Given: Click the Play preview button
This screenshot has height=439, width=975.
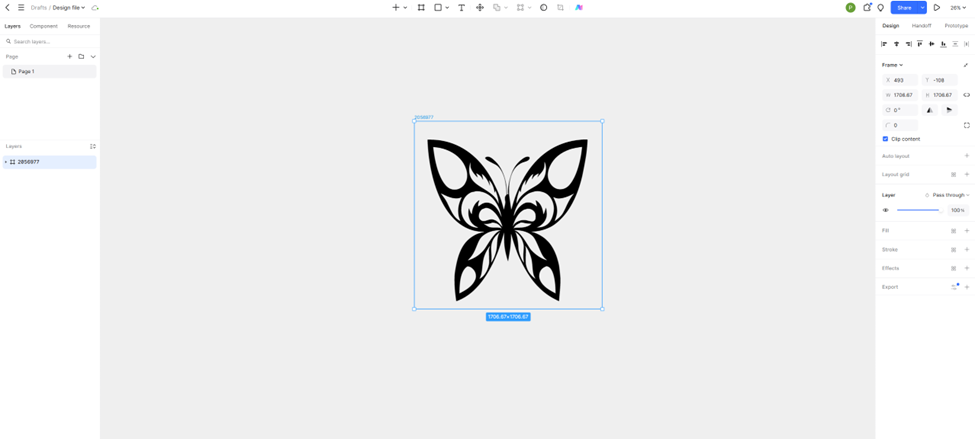Looking at the screenshot, I should pyautogui.click(x=936, y=7).
